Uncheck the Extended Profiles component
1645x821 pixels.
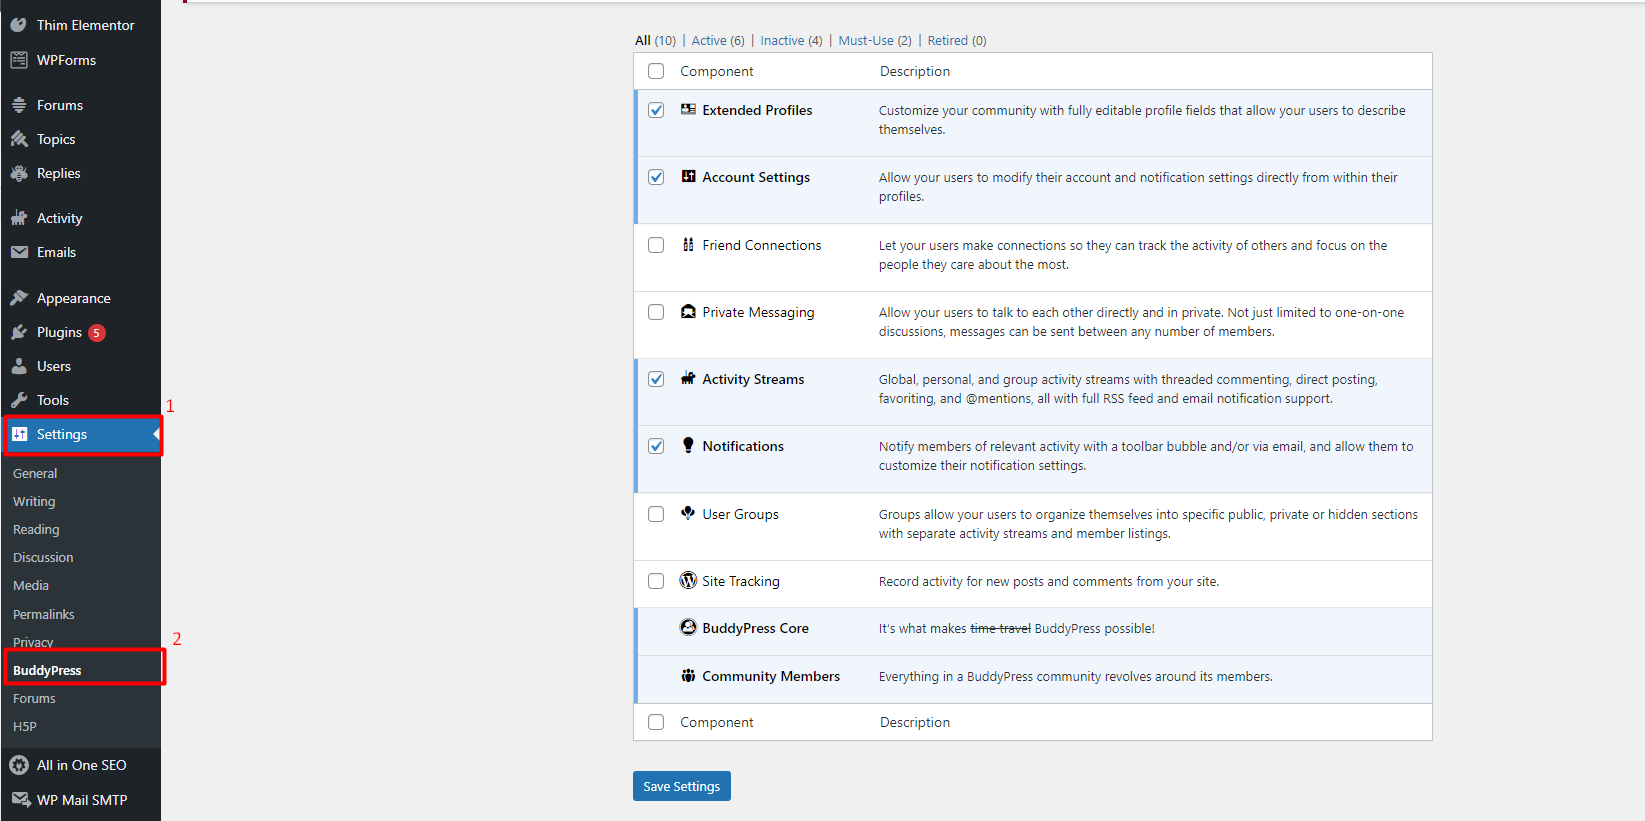pyautogui.click(x=656, y=110)
